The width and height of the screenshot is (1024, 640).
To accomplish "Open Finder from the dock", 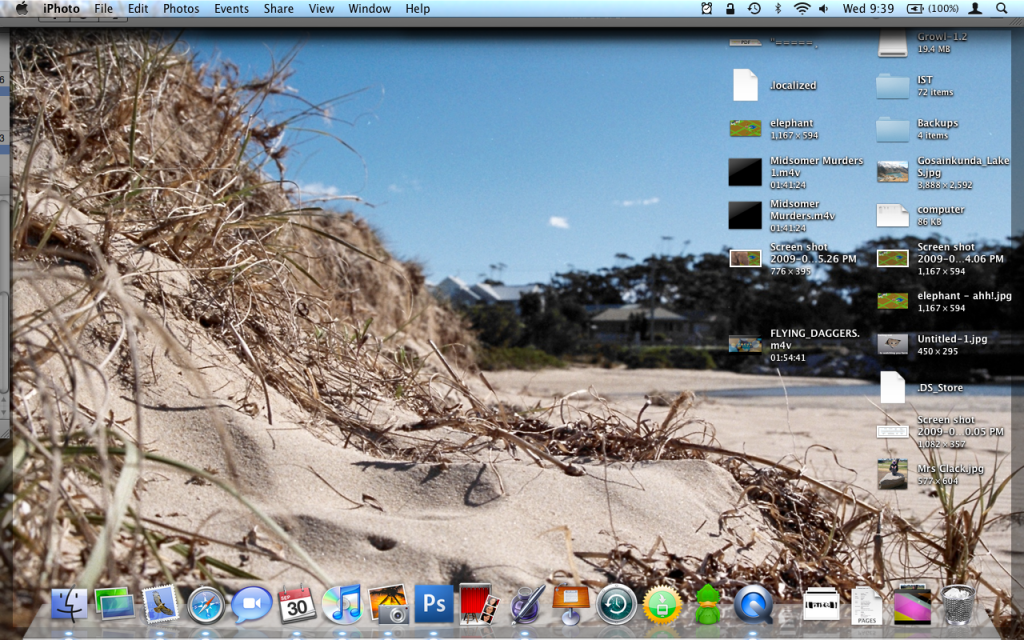I will [69, 604].
